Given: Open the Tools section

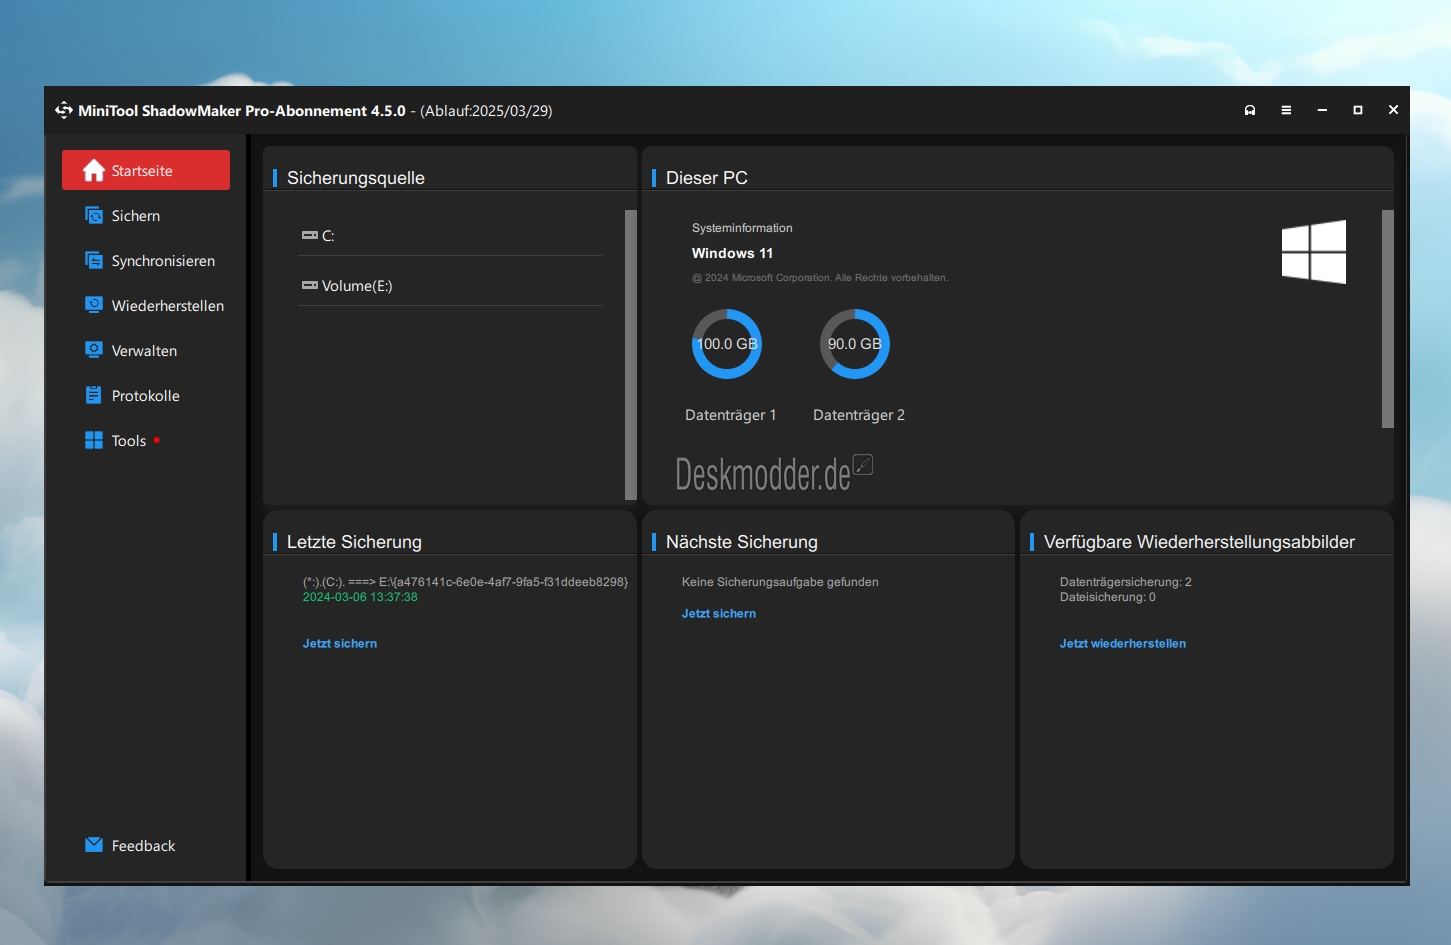Looking at the screenshot, I should (x=146, y=441).
